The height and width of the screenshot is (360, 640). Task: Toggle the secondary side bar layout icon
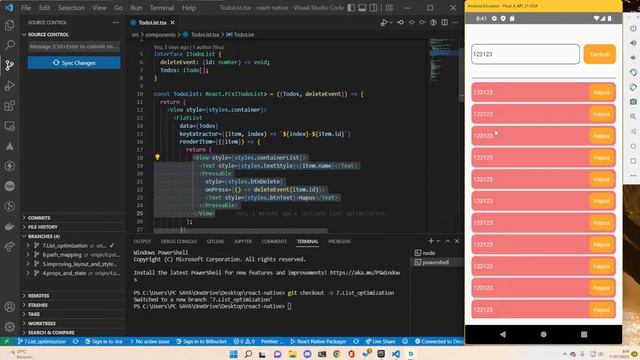pyautogui.click(x=373, y=8)
